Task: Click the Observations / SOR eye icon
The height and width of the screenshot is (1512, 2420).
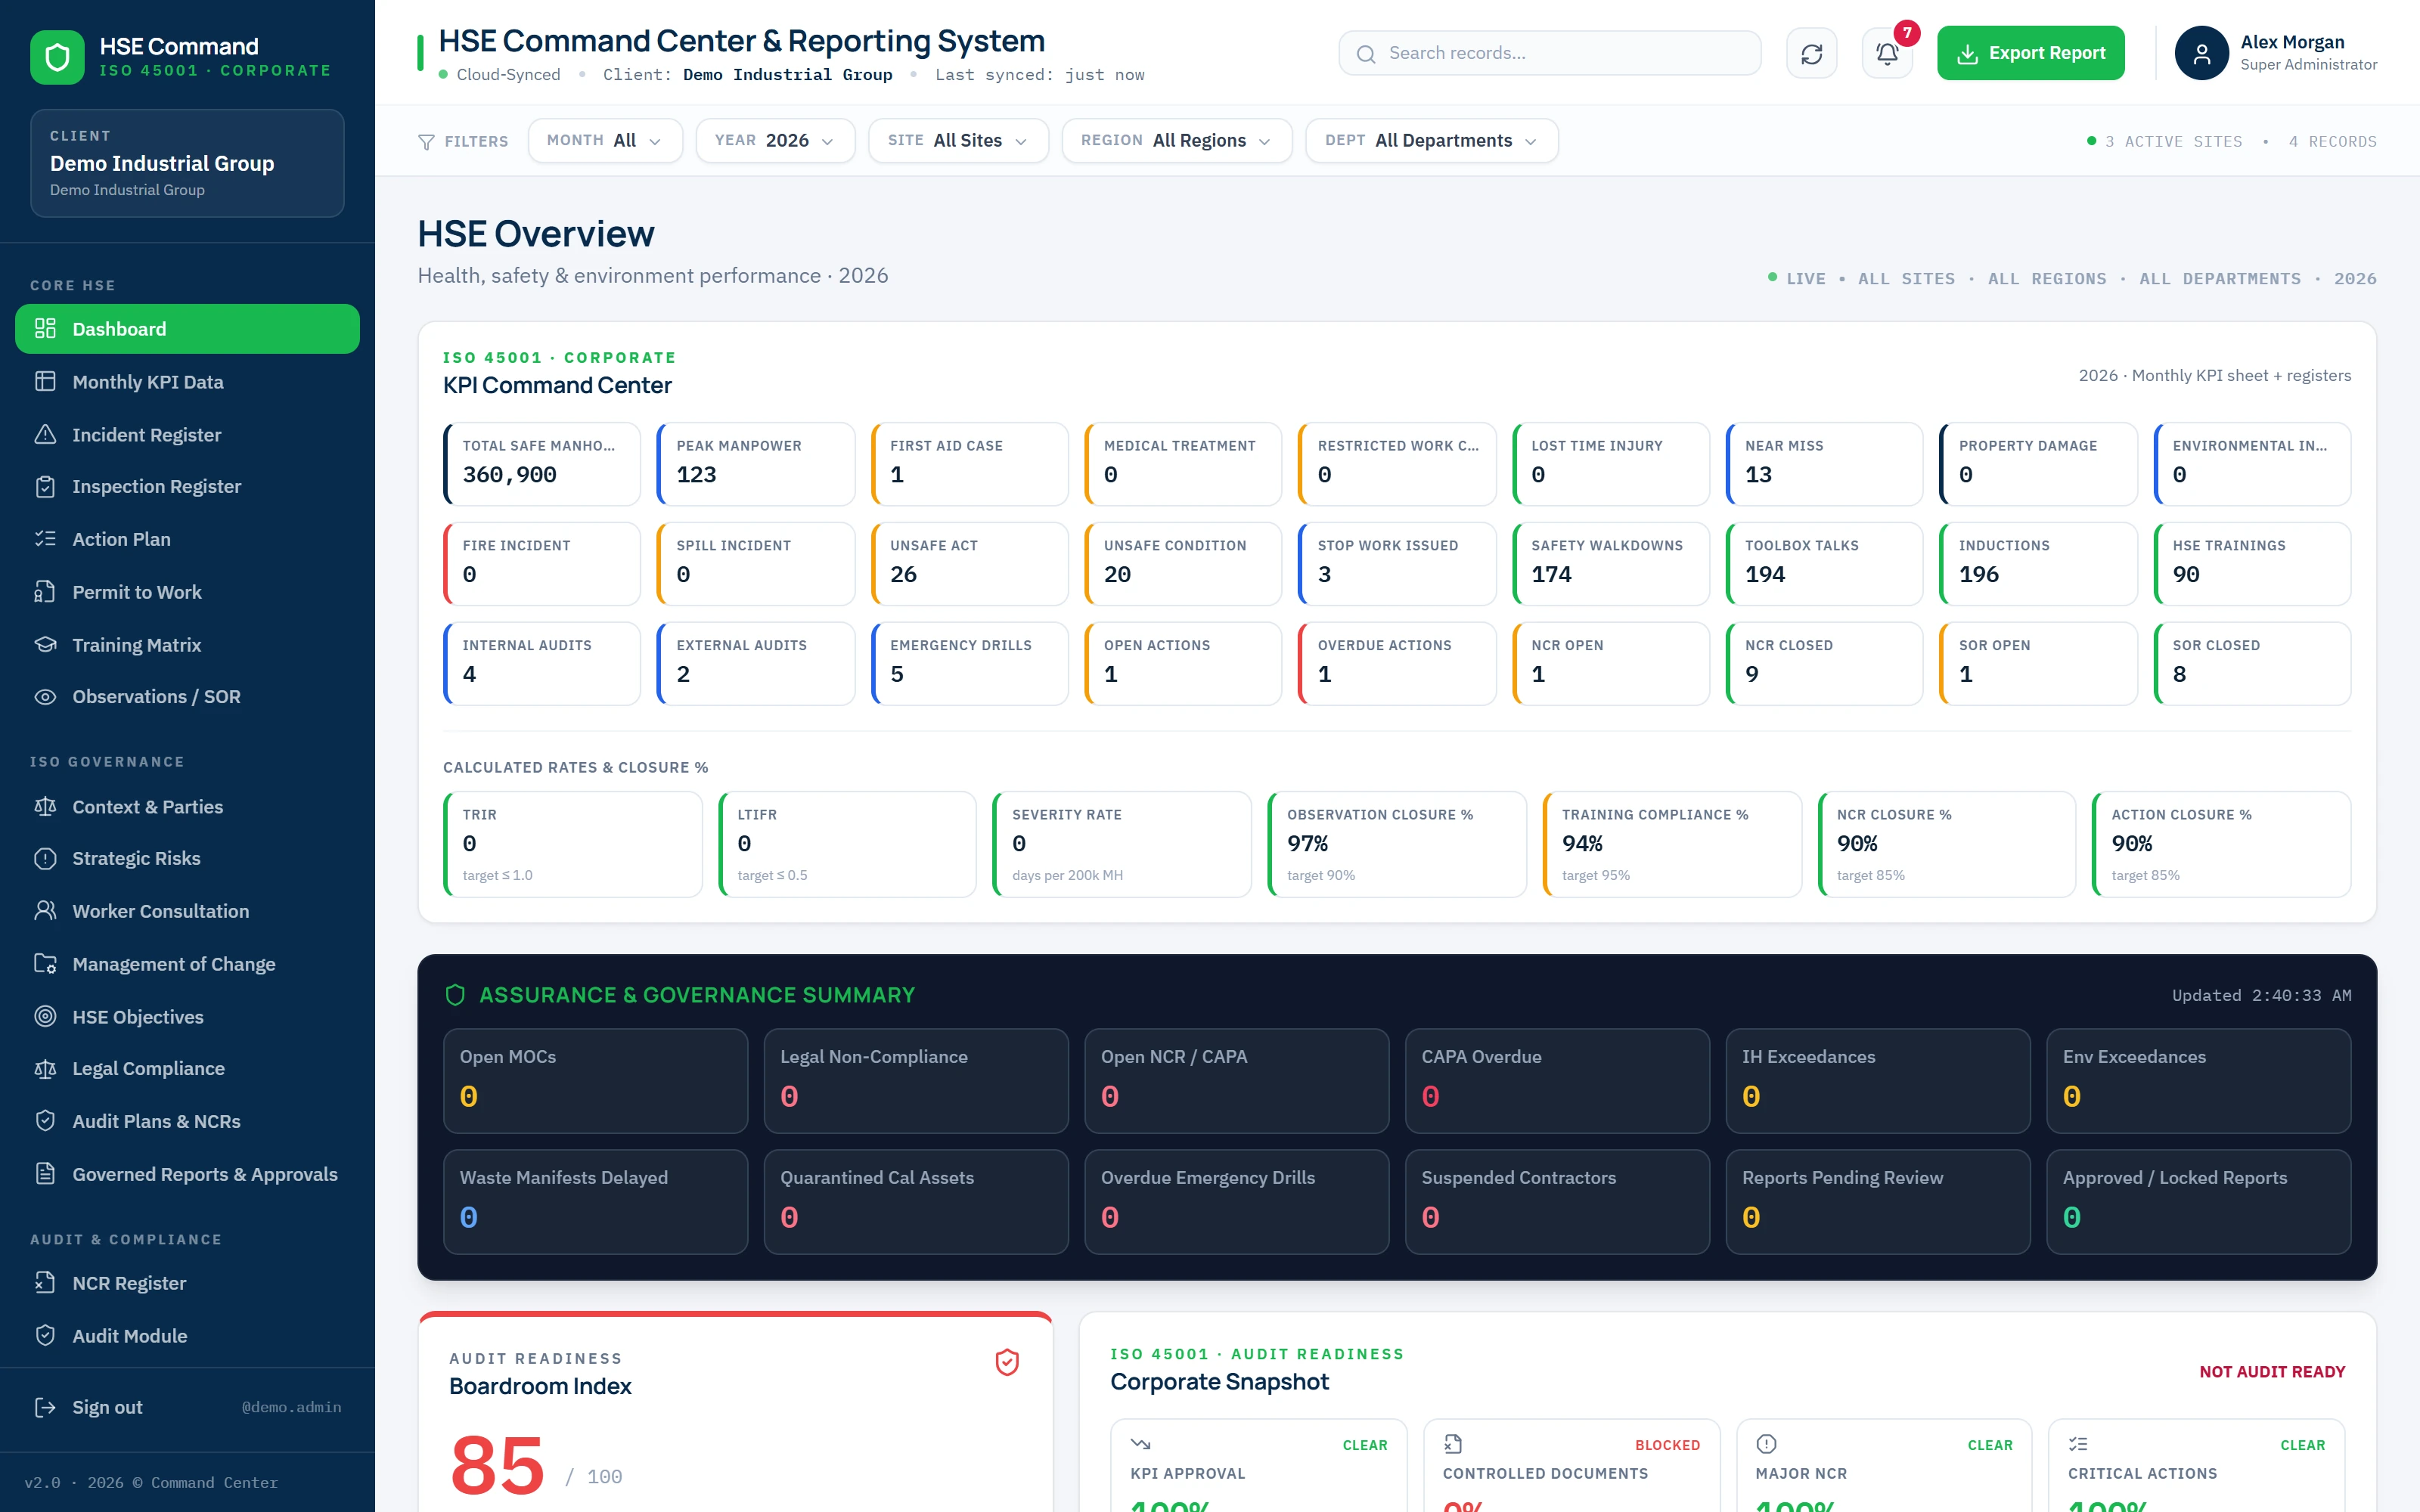Action: 45,697
